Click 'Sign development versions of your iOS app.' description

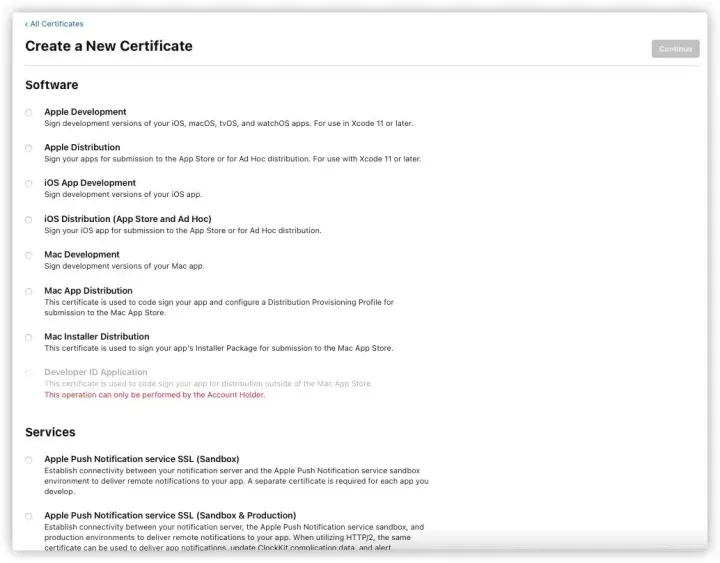123,194
